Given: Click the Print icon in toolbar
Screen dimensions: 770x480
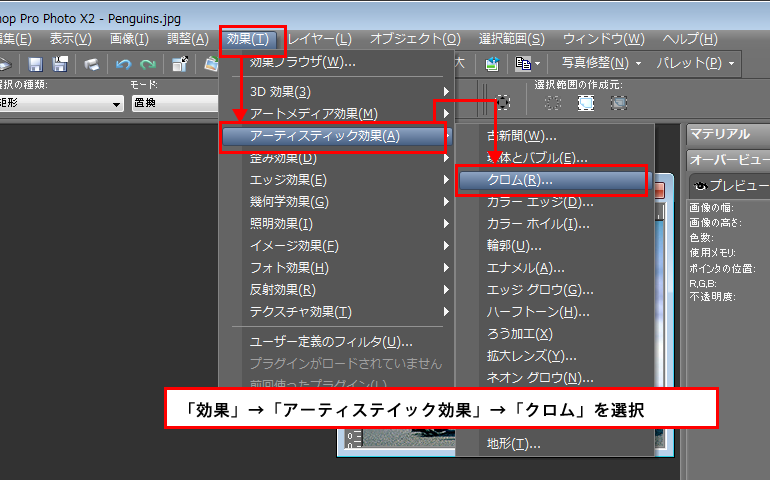Looking at the screenshot, I should point(91,64).
